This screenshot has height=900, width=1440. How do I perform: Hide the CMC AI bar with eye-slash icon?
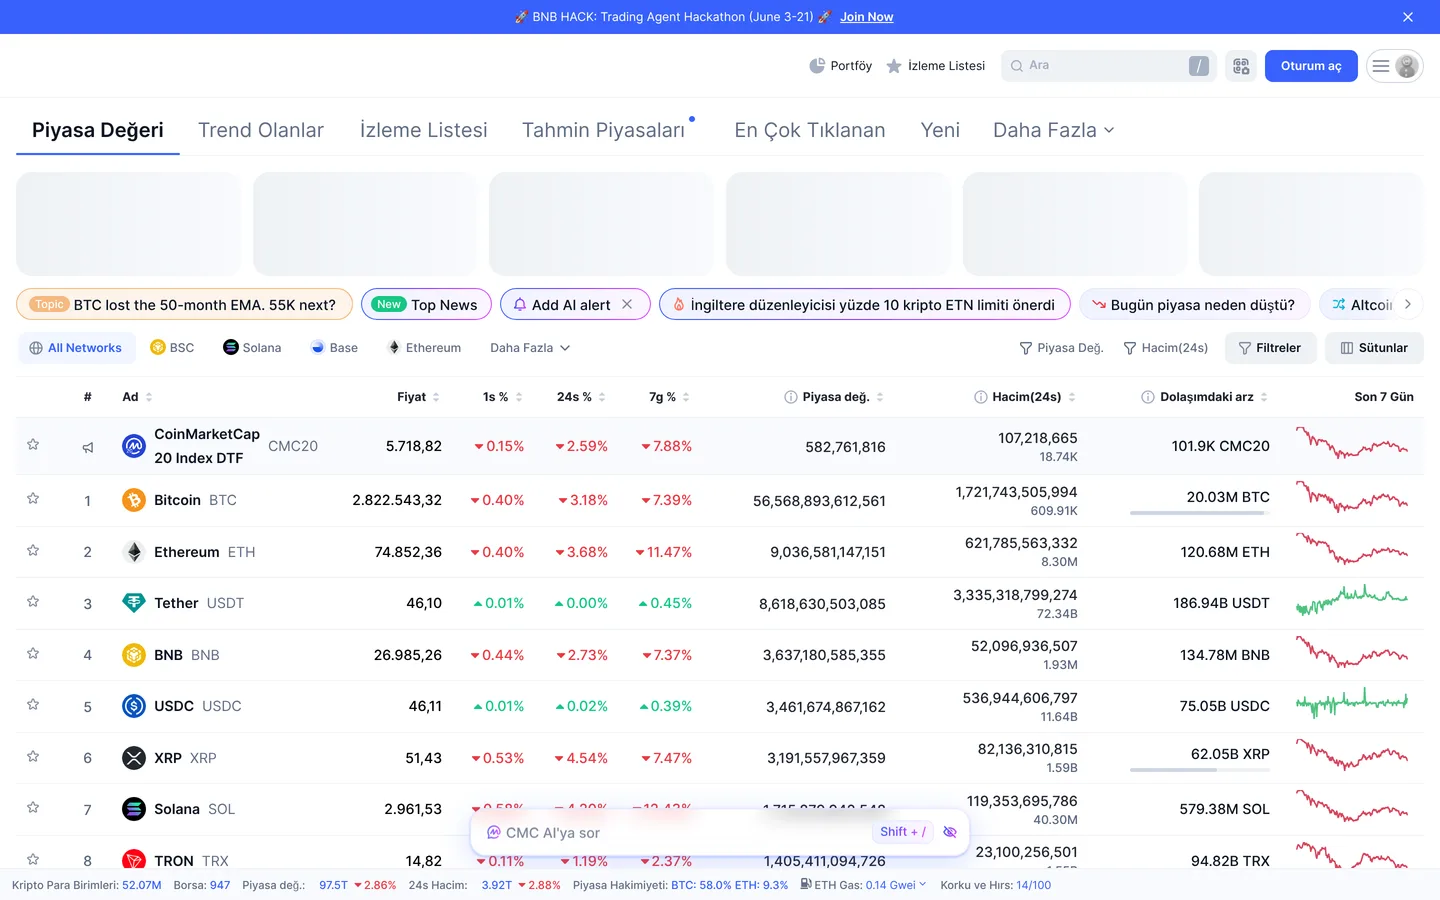950,832
